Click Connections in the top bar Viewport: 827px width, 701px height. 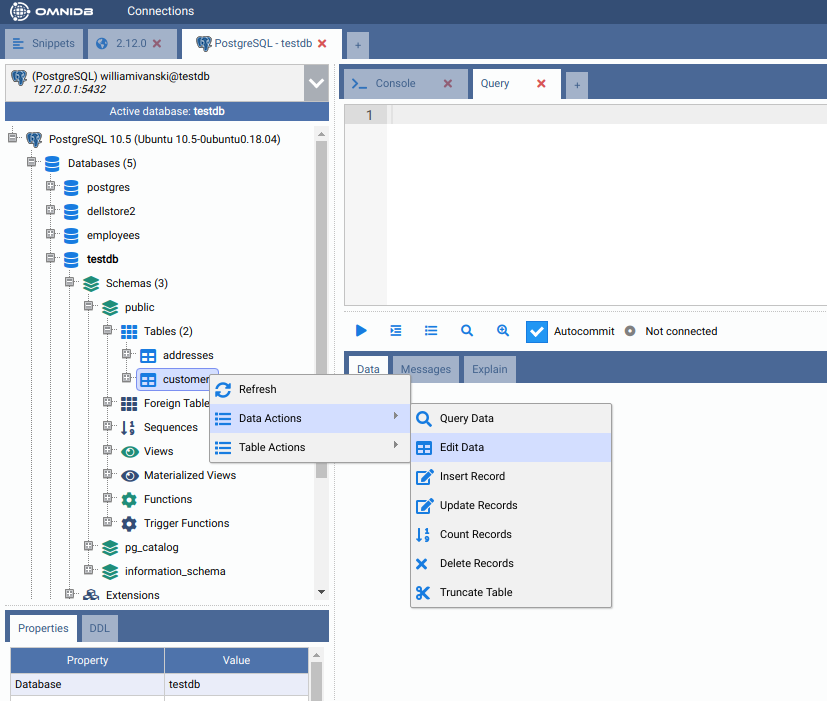point(160,12)
